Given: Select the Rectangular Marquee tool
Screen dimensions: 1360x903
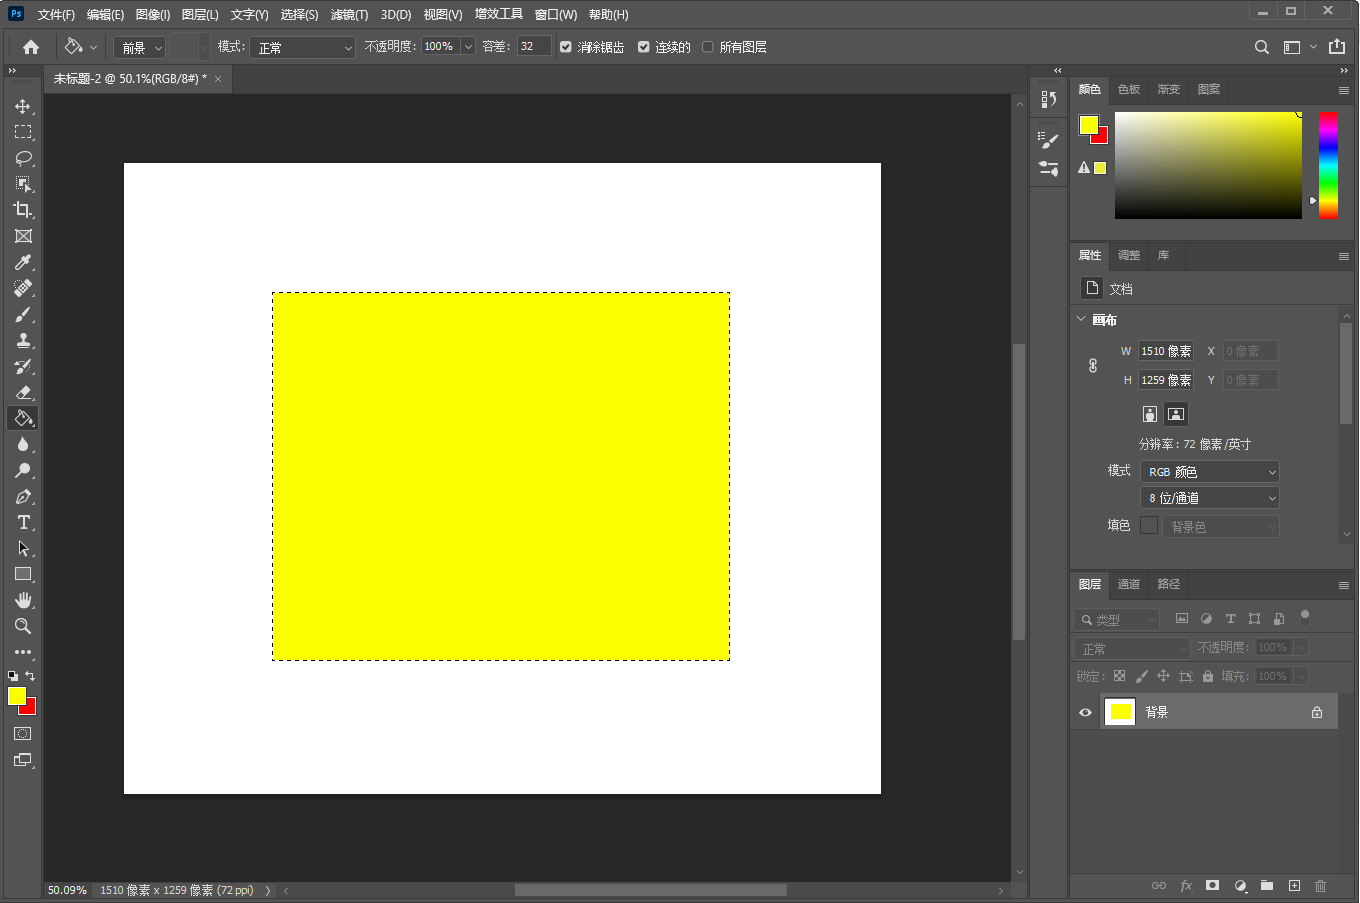Looking at the screenshot, I should point(23,132).
